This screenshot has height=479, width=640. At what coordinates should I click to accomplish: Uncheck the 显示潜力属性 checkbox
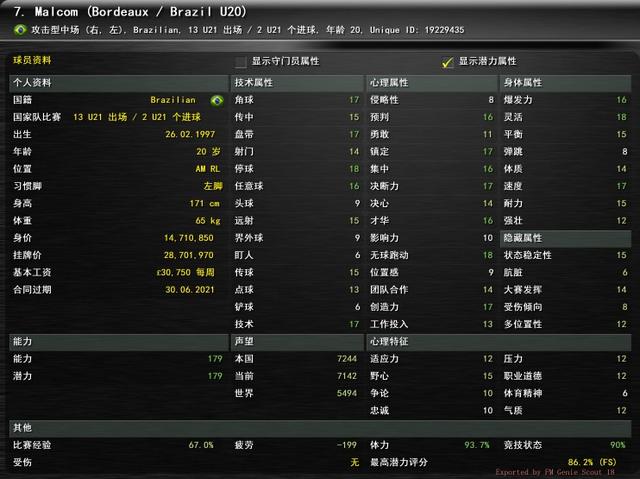(447, 62)
